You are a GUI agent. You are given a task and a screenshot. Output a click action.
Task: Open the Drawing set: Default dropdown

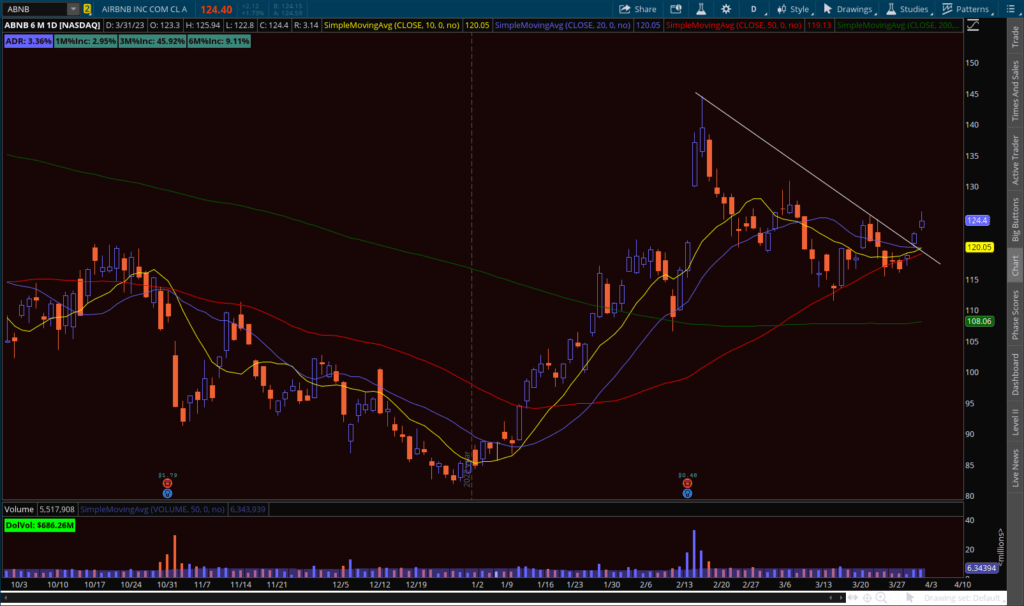coord(963,598)
